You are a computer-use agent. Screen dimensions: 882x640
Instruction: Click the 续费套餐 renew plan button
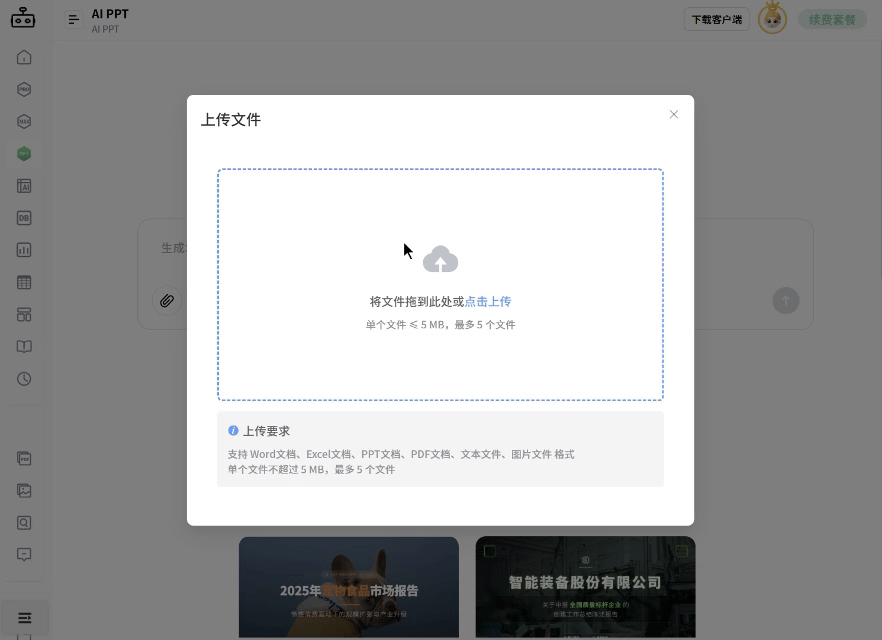[x=831, y=19]
